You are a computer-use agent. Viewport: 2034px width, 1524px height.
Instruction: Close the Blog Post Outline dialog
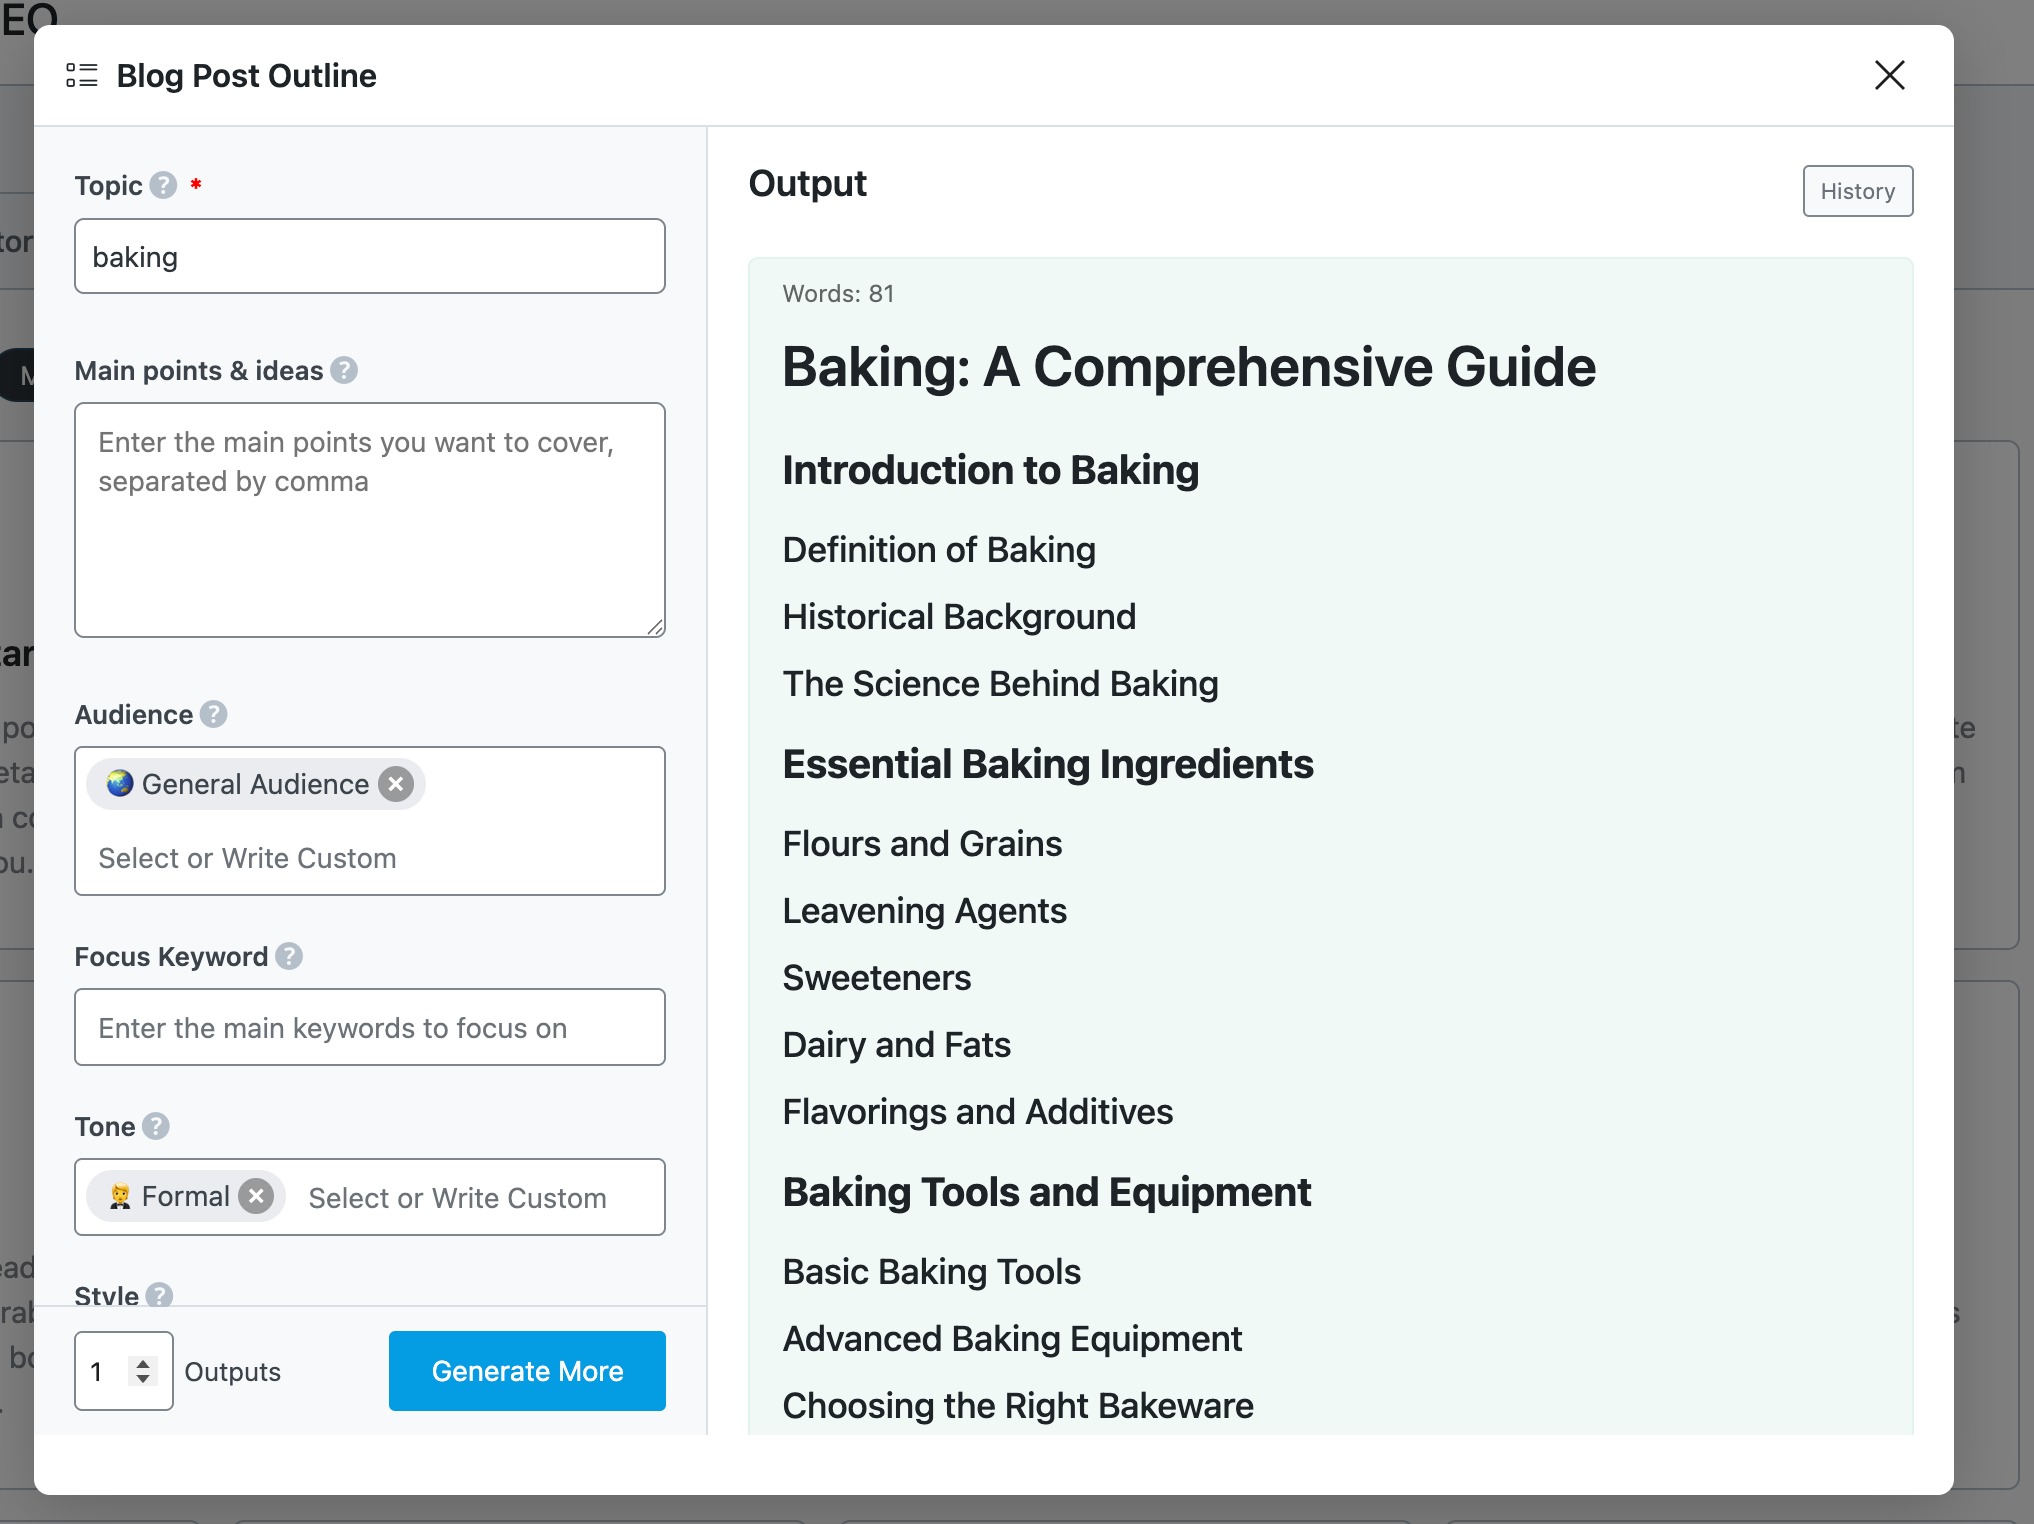(x=1889, y=75)
